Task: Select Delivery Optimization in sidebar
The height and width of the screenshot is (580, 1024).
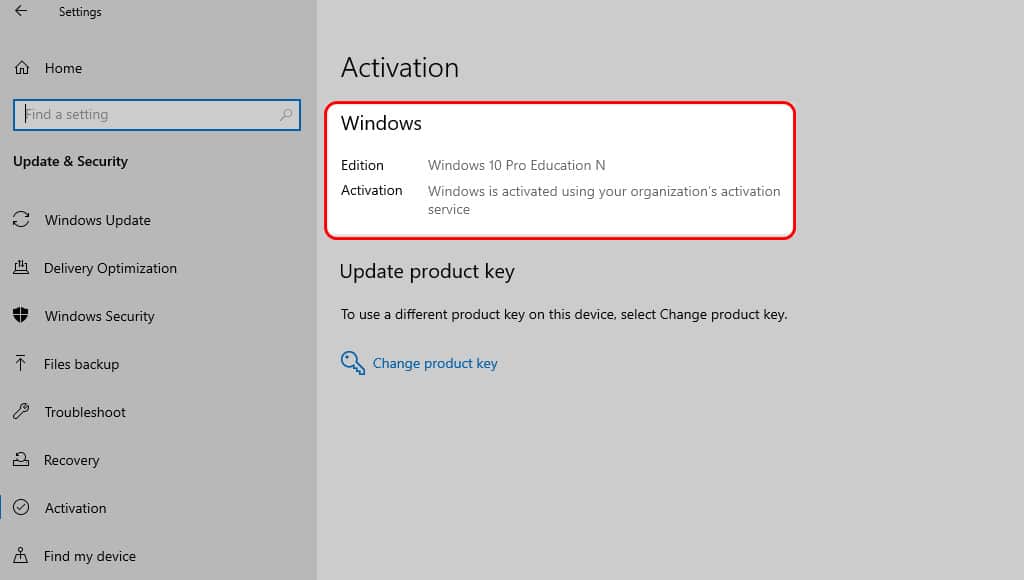Action: click(x=110, y=268)
